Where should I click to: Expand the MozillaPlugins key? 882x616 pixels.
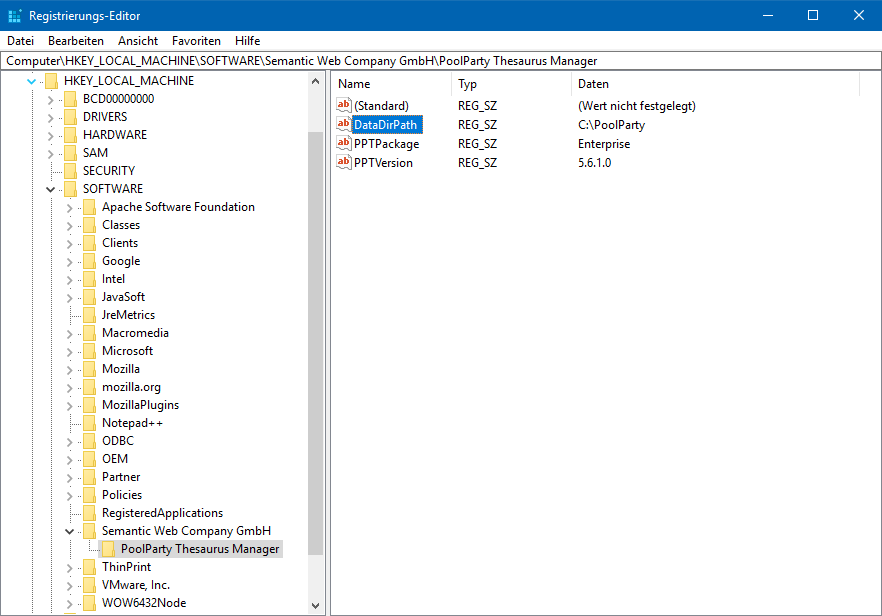coord(69,406)
